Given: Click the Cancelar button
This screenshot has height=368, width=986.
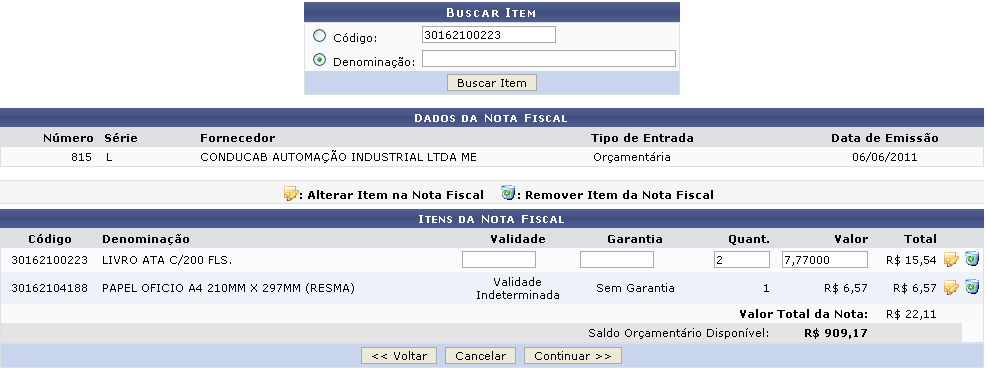Looking at the screenshot, I should pyautogui.click(x=480, y=356).
